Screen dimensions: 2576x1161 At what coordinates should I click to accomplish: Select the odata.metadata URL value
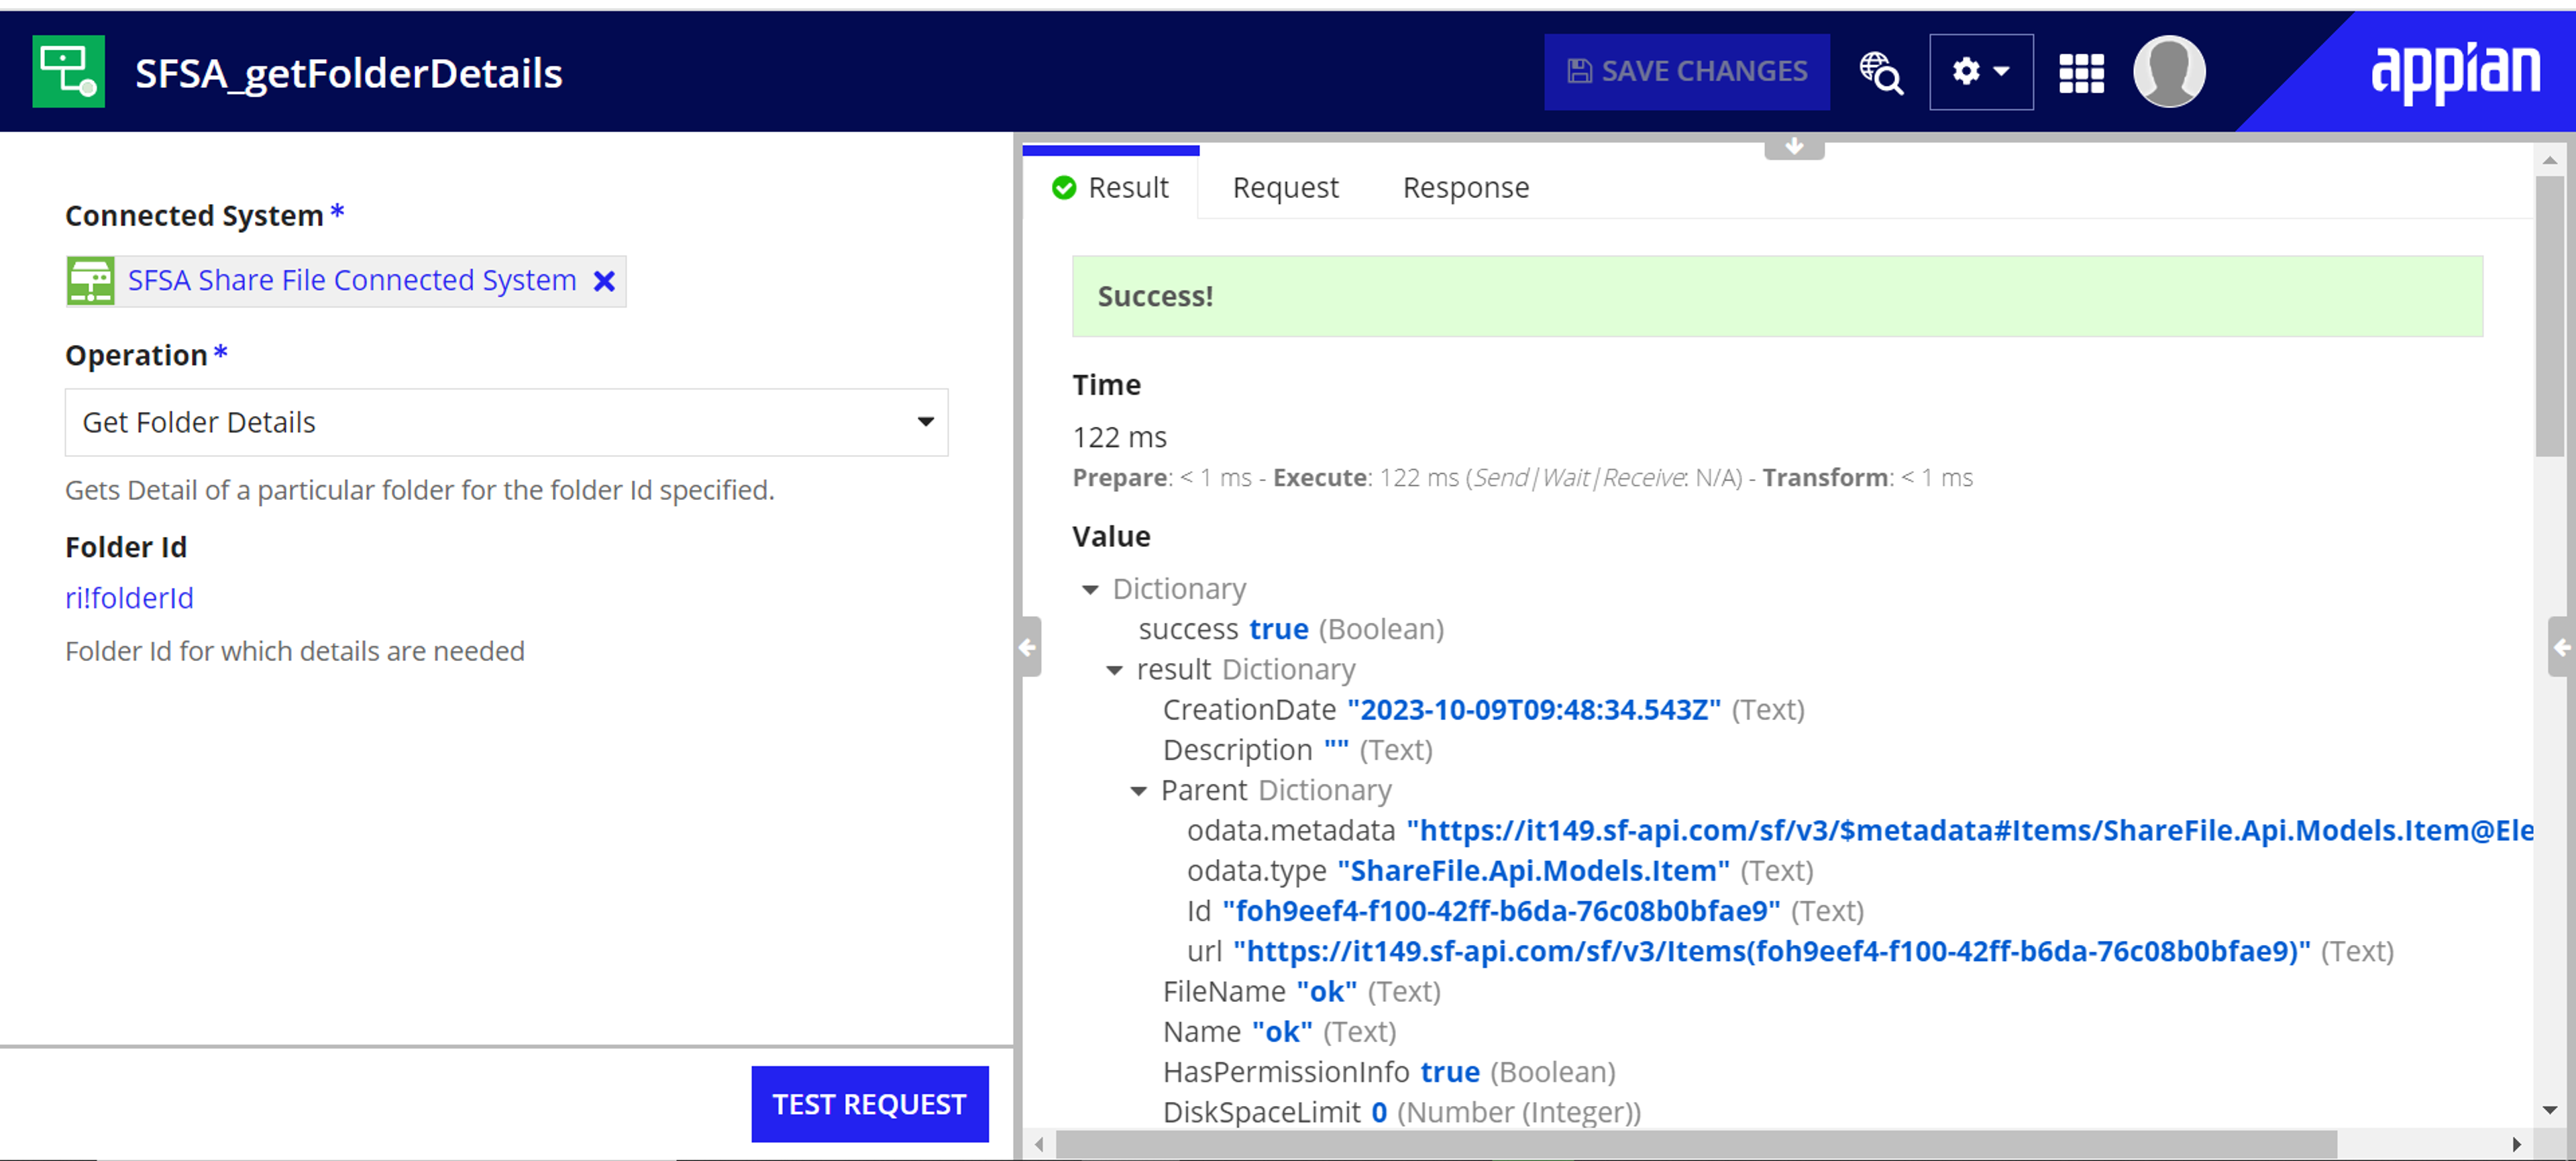point(1969,831)
